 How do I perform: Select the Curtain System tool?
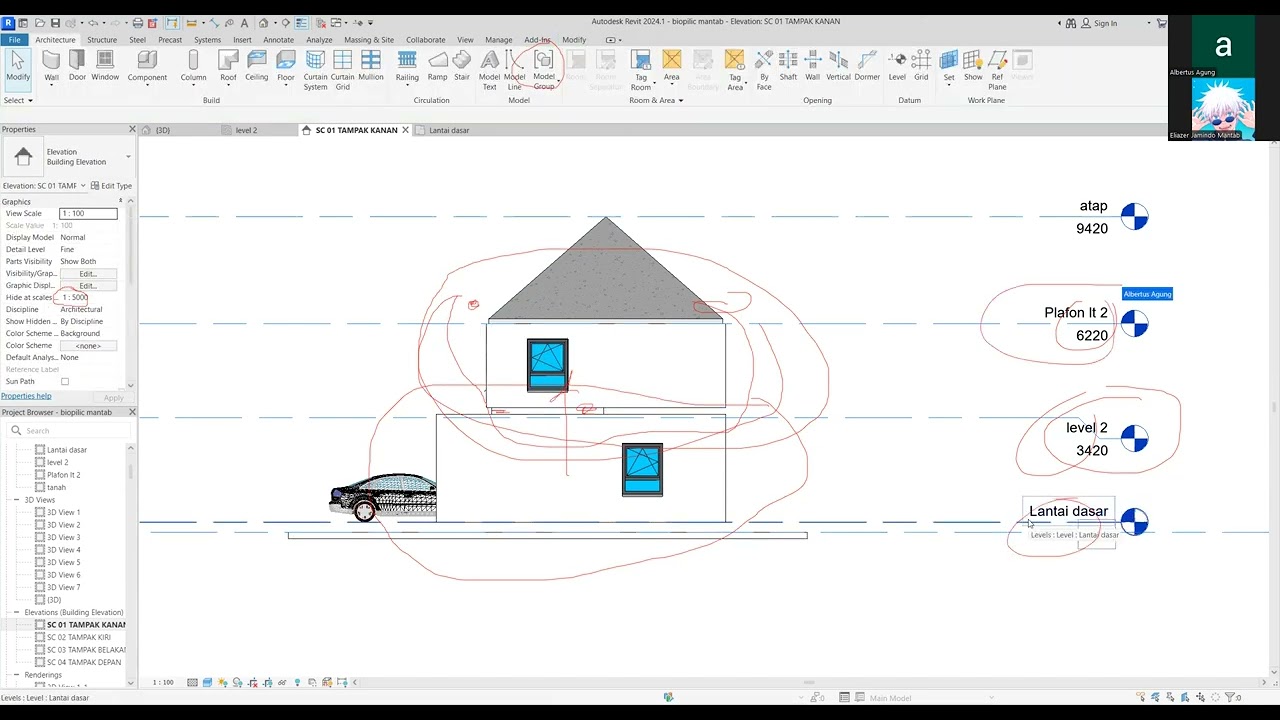click(x=315, y=71)
